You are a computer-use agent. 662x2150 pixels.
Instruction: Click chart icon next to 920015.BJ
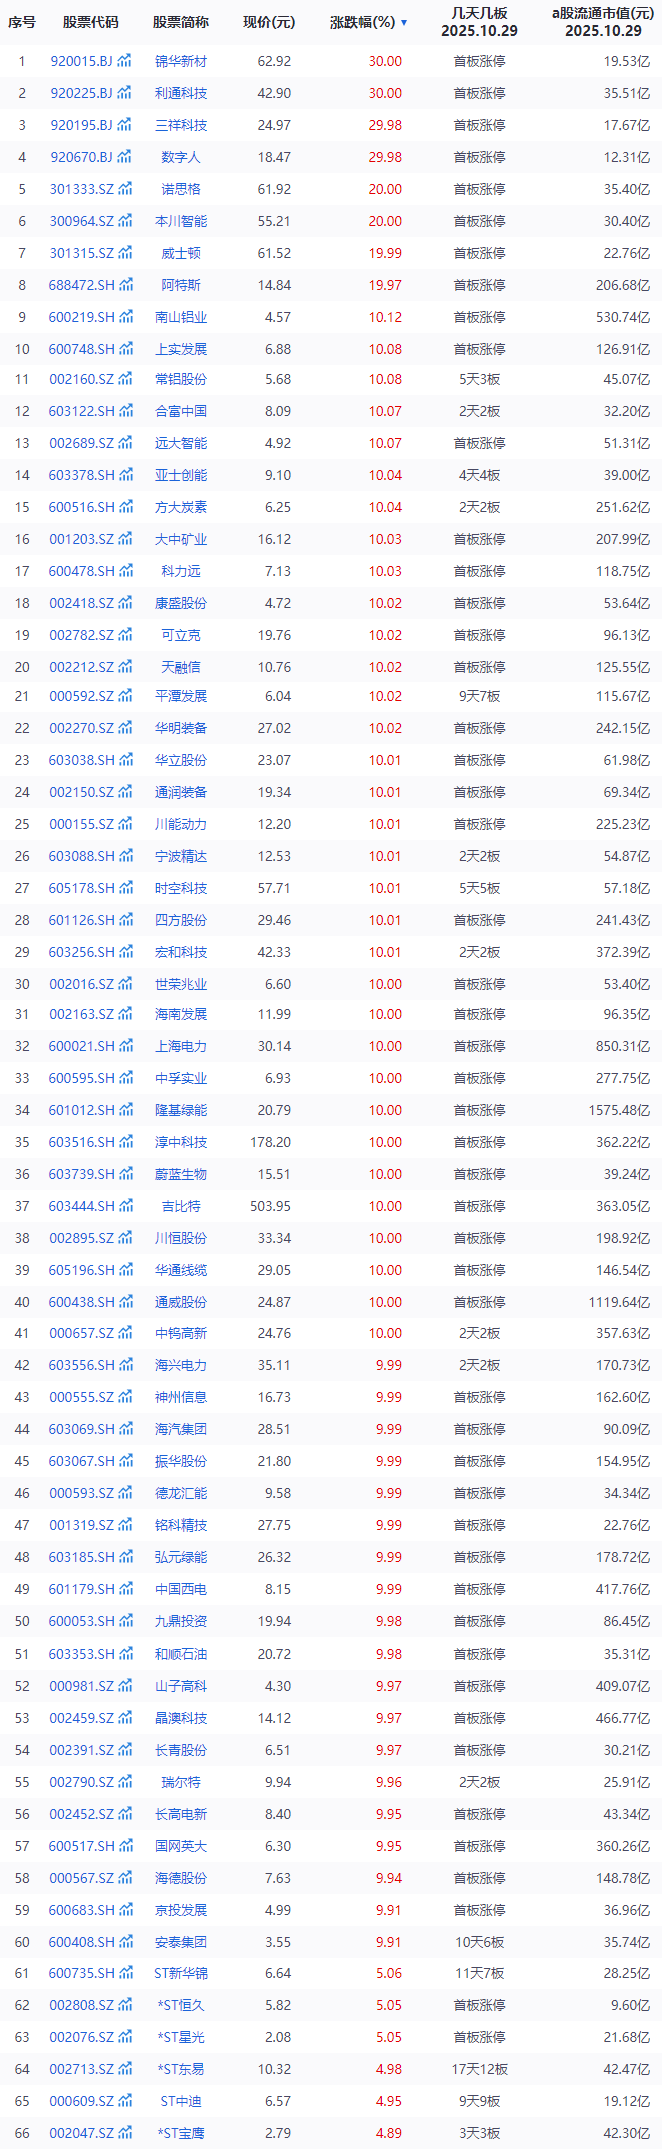pos(124,61)
